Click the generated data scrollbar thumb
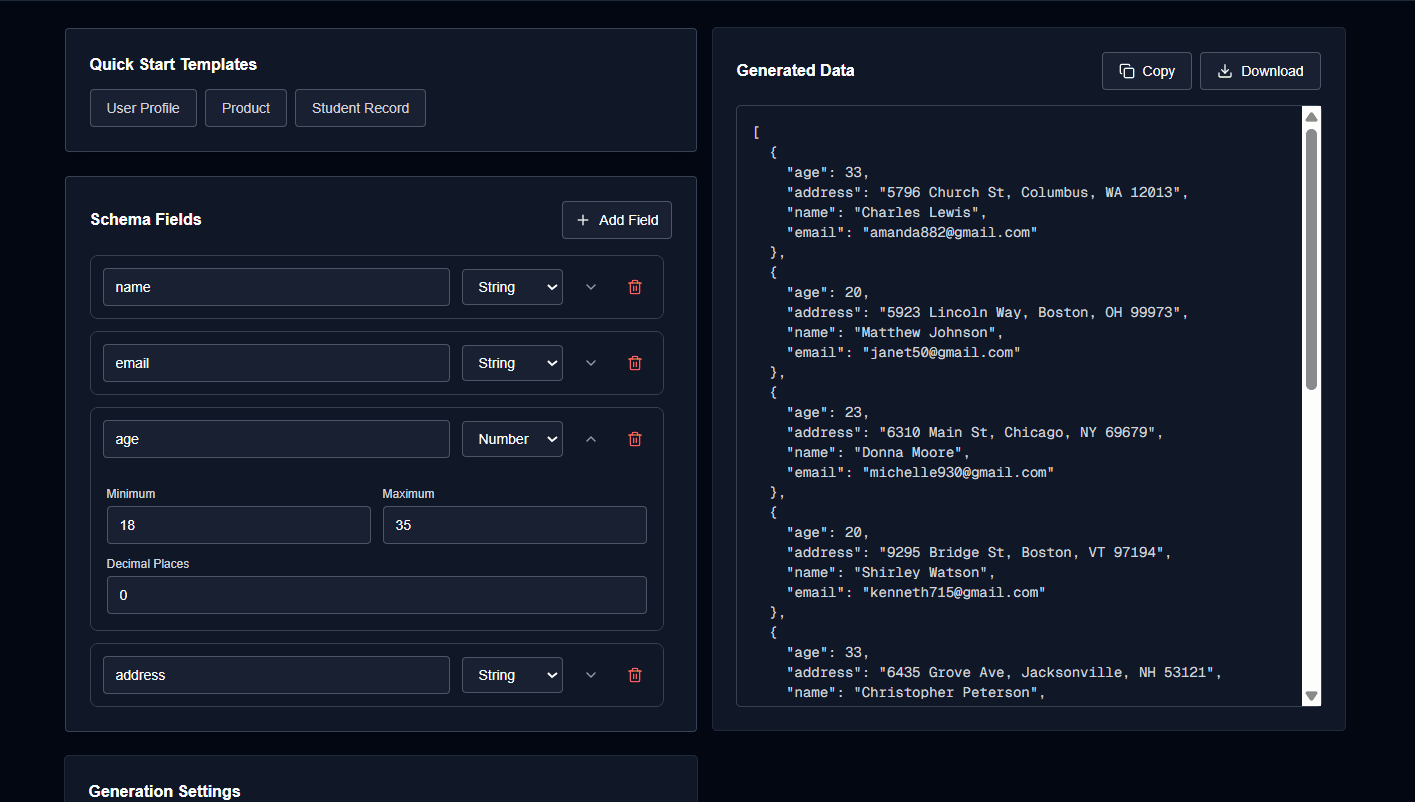1415x802 pixels. pyautogui.click(x=1311, y=258)
